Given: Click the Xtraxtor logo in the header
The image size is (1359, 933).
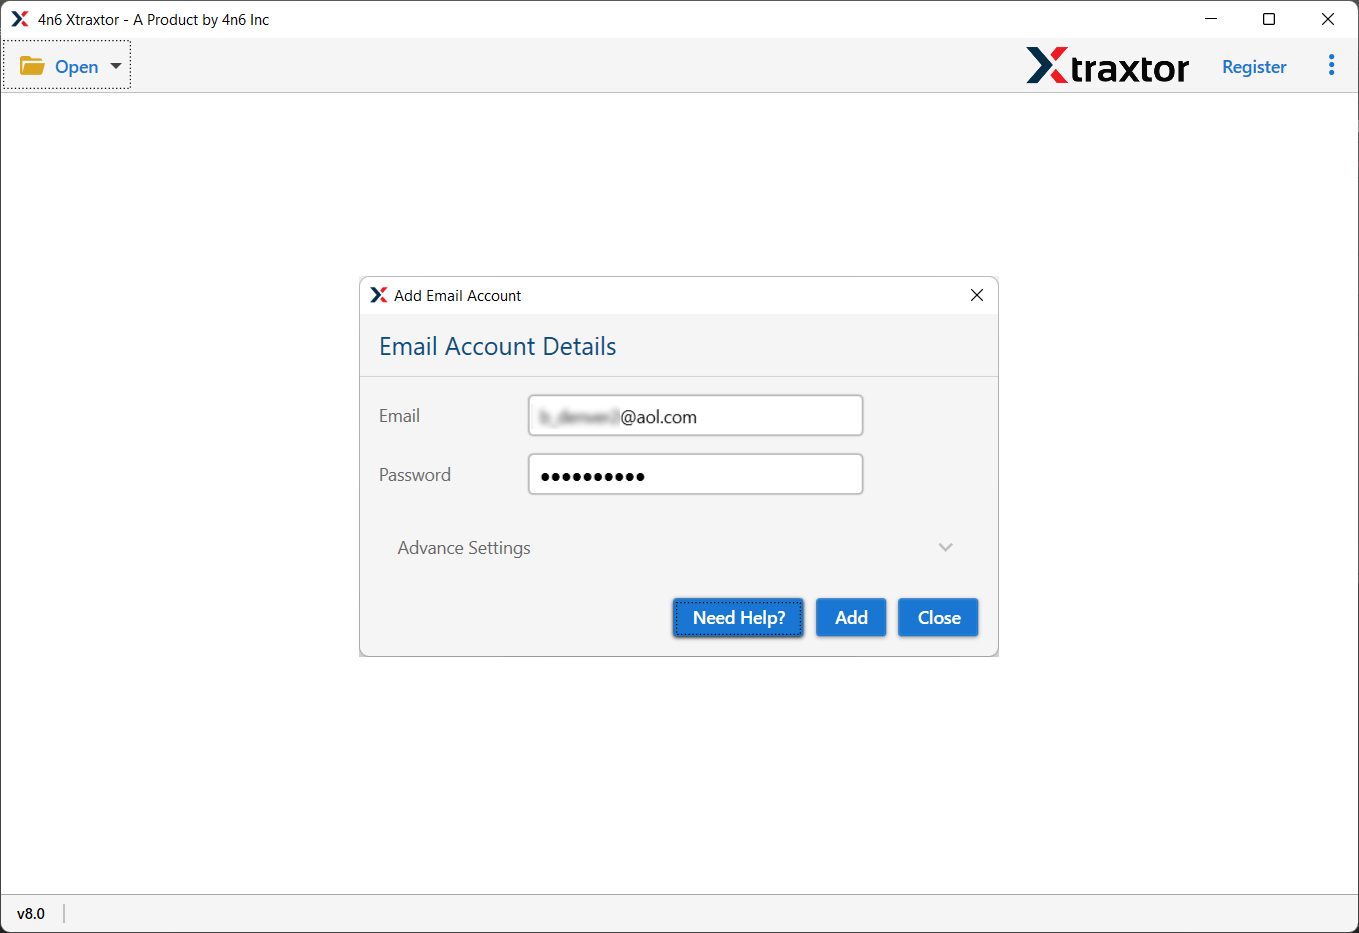Looking at the screenshot, I should tap(1108, 66).
